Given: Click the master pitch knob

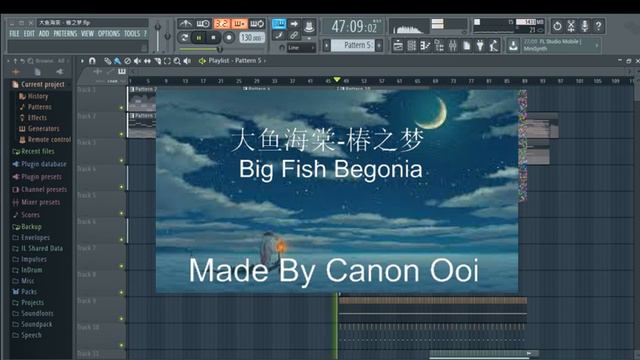Looking at the screenshot, I should (167, 36).
